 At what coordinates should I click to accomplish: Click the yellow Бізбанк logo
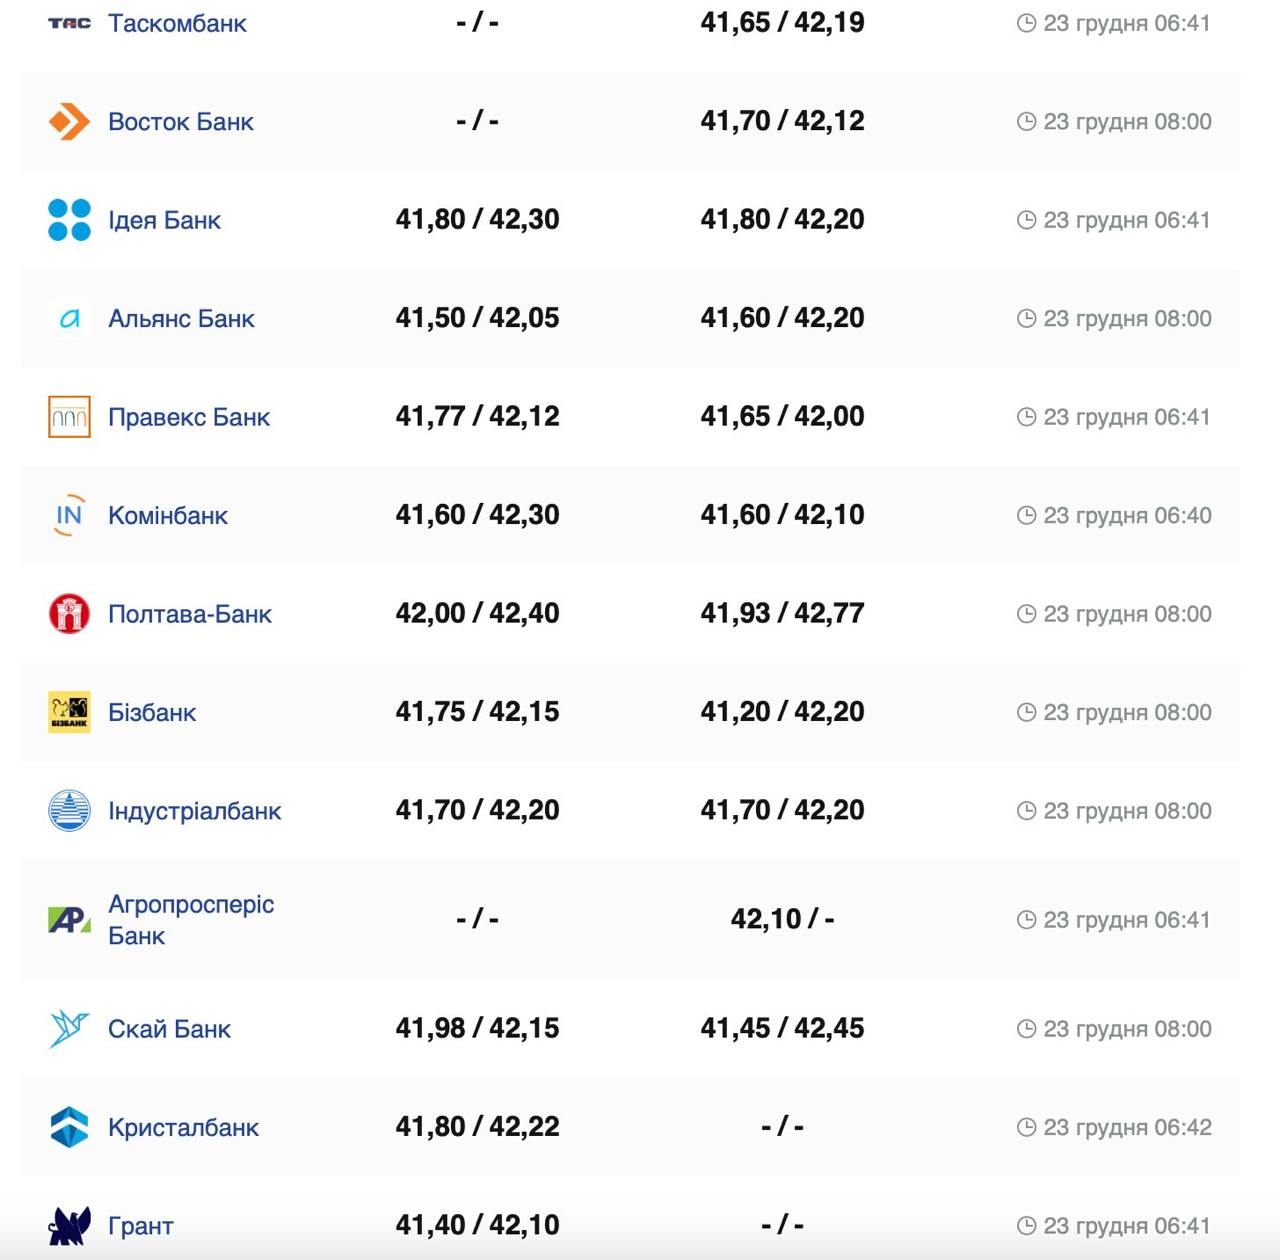coord(69,712)
